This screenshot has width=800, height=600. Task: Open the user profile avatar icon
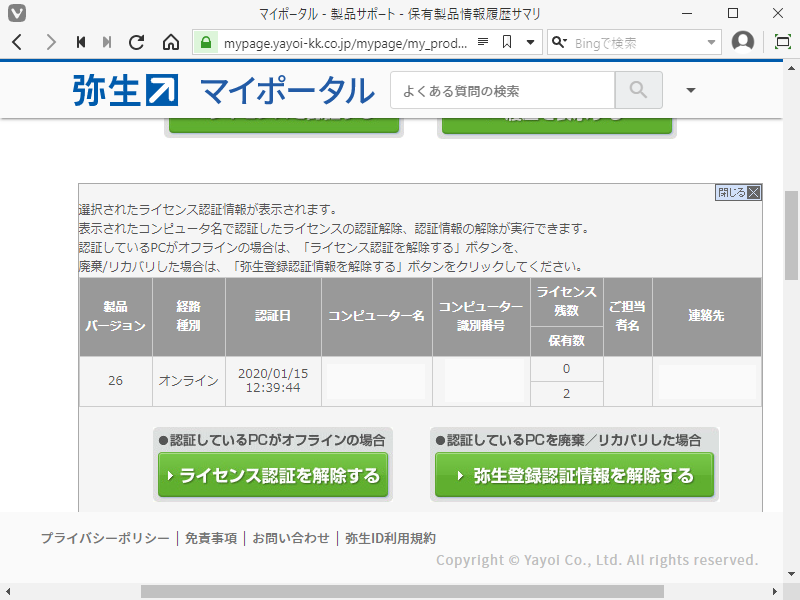pos(742,42)
